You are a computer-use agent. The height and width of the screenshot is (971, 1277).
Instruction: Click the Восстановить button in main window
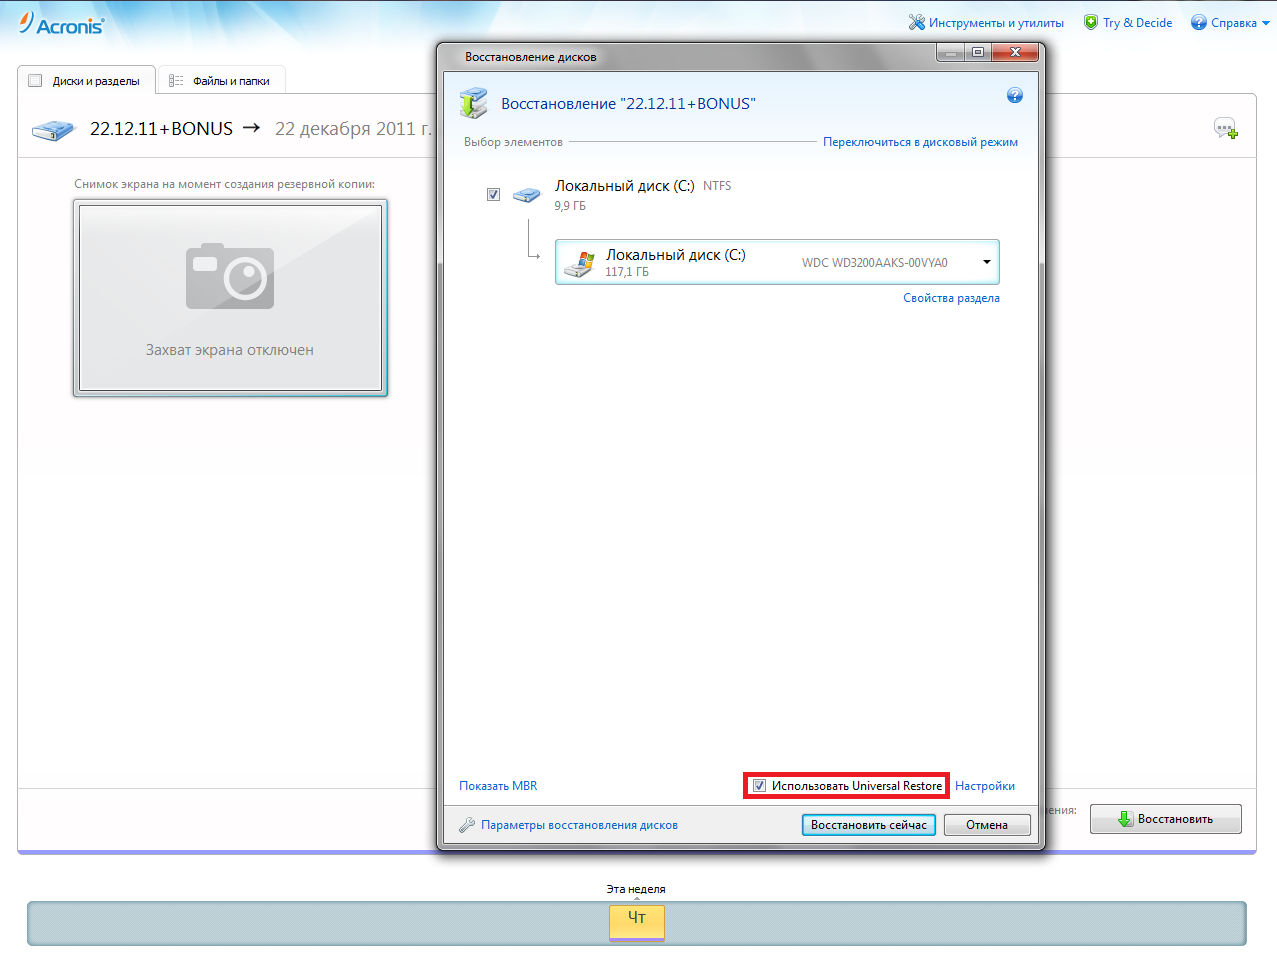click(1166, 819)
